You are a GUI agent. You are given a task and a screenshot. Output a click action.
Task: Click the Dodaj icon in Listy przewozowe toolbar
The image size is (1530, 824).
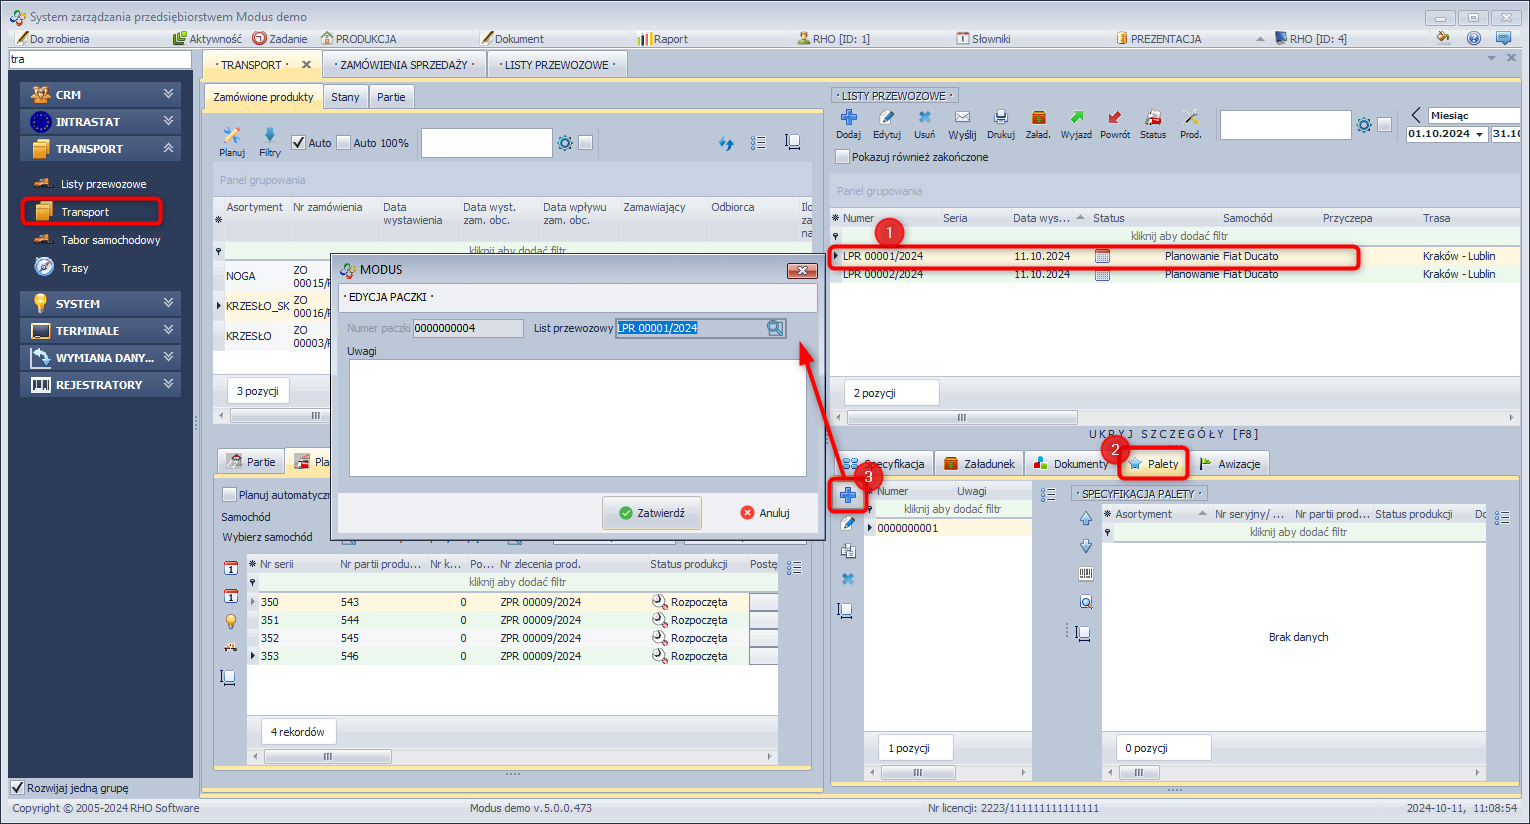click(x=848, y=118)
